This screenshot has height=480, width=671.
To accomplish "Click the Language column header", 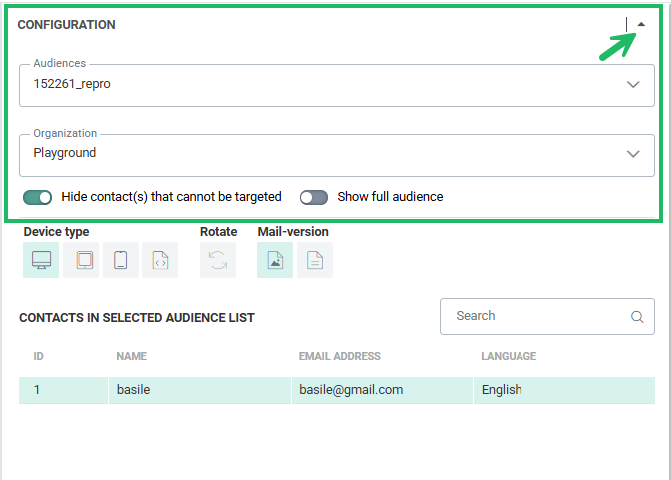I will [x=508, y=356].
